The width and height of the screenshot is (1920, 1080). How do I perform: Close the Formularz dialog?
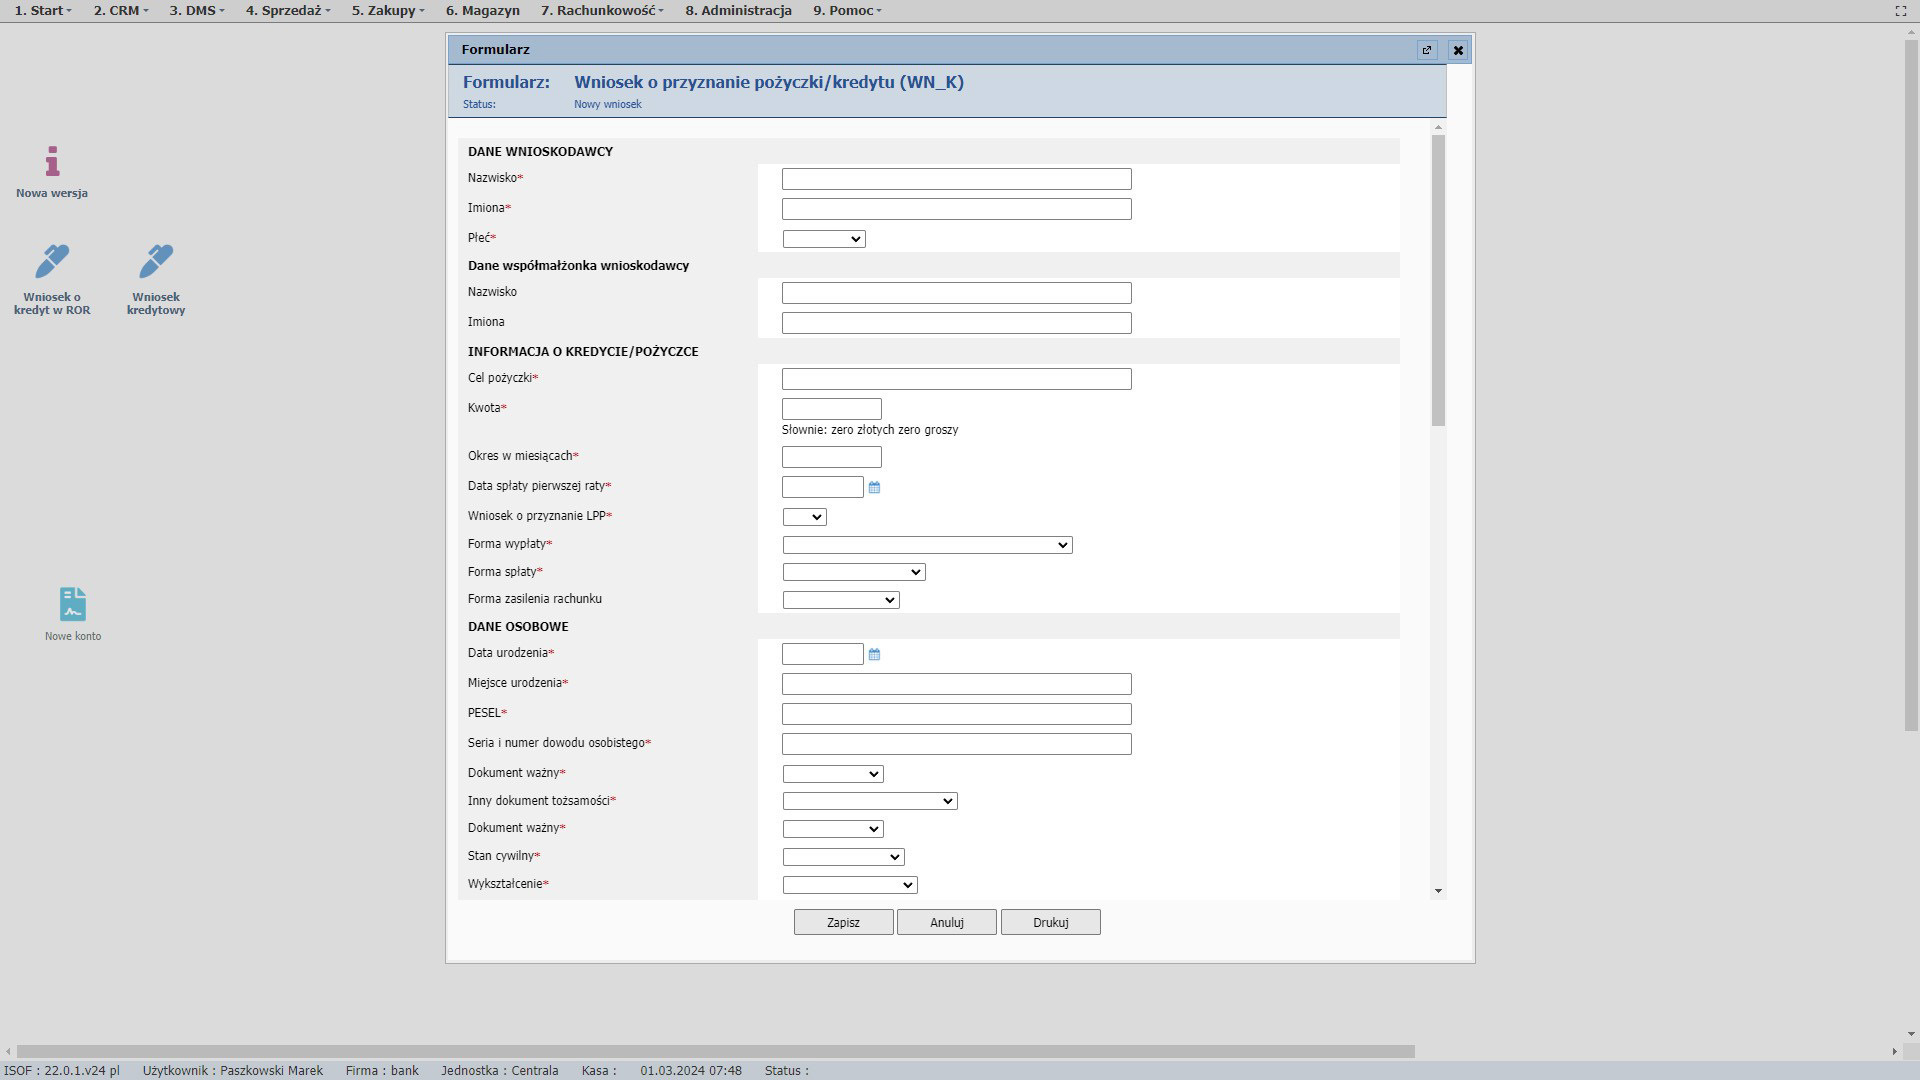click(1458, 50)
